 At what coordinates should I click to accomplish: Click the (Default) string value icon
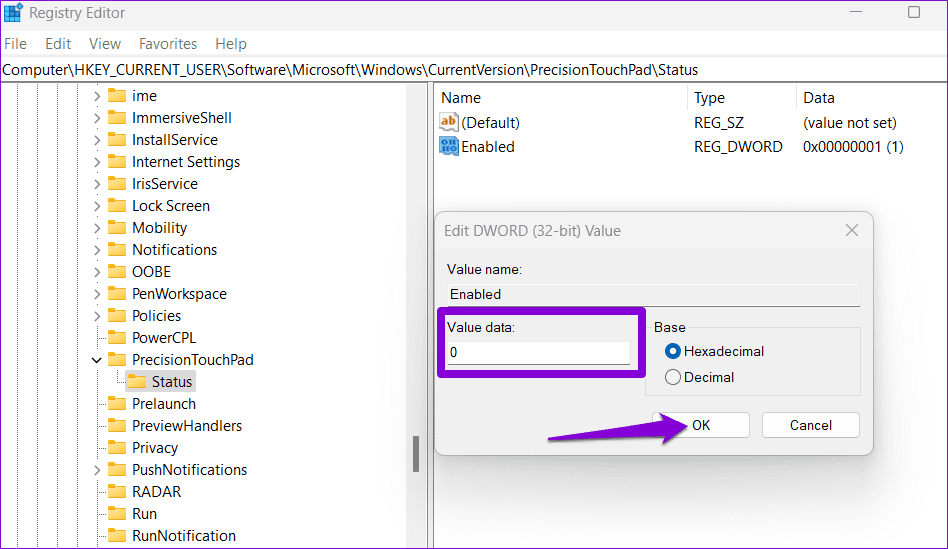(x=449, y=122)
